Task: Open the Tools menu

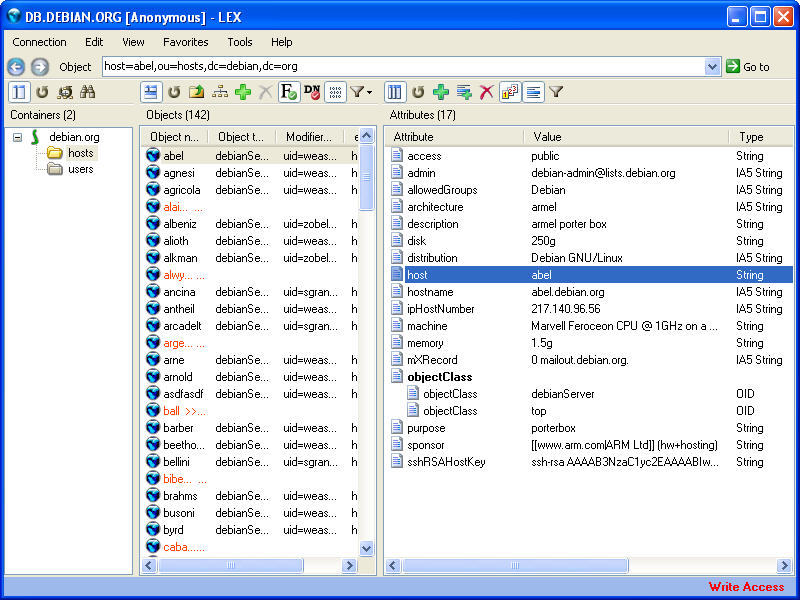Action: pyautogui.click(x=239, y=42)
